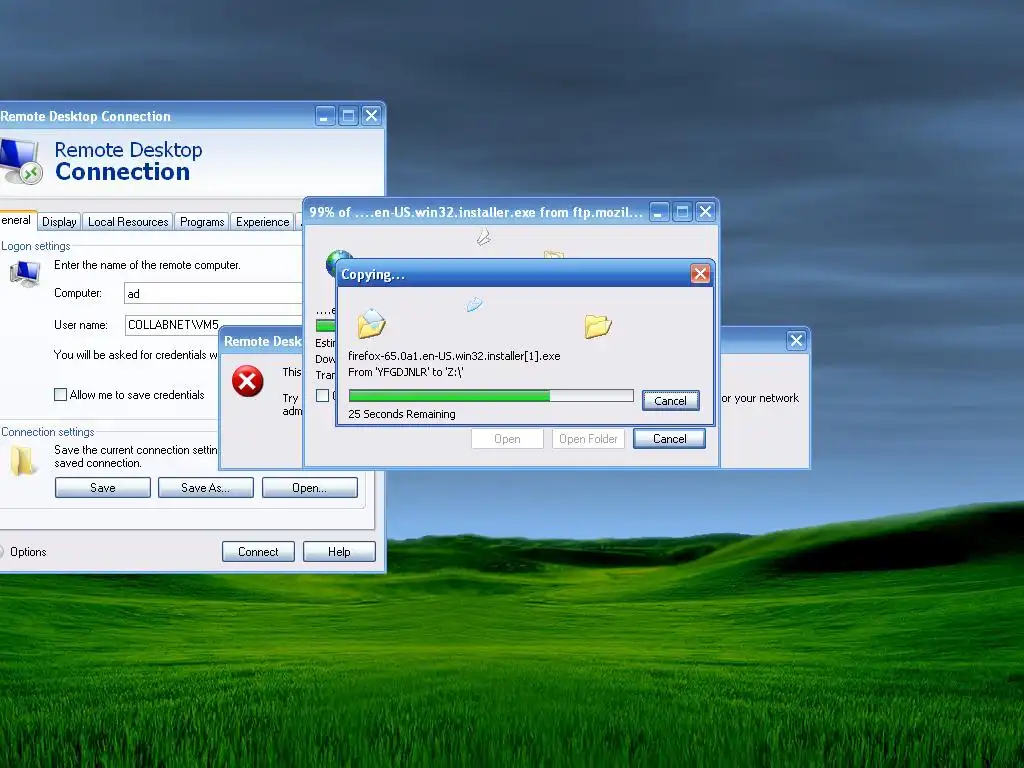
Task: Switch to the Programs tab
Action: pos(202,222)
